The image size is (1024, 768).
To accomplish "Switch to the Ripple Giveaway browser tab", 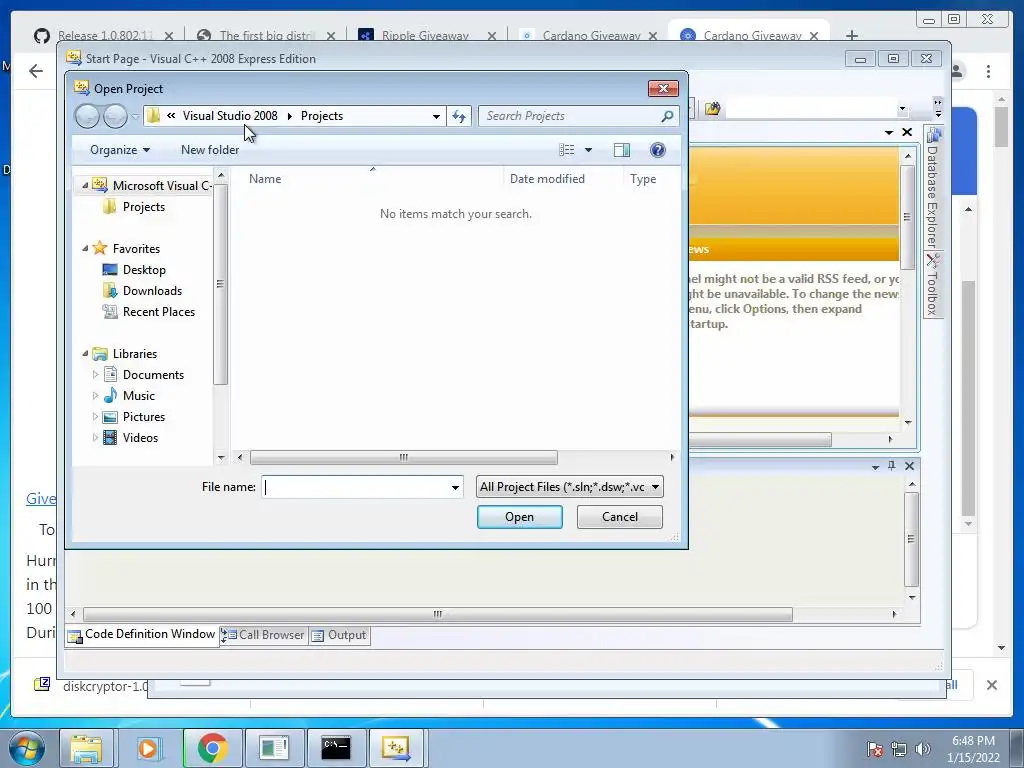I will [x=425, y=36].
